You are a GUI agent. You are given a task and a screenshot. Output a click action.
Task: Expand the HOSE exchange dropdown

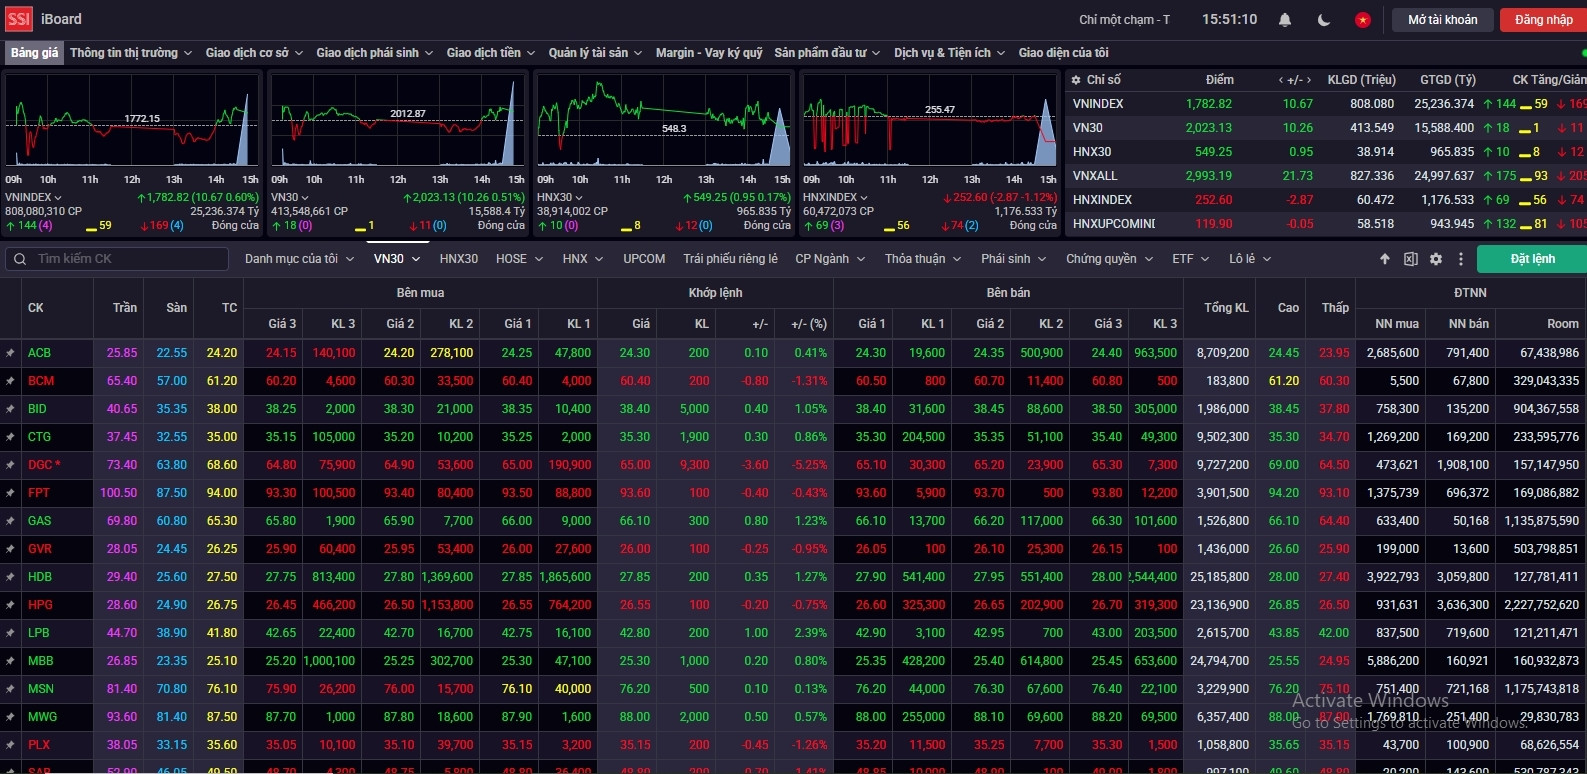pyautogui.click(x=519, y=259)
